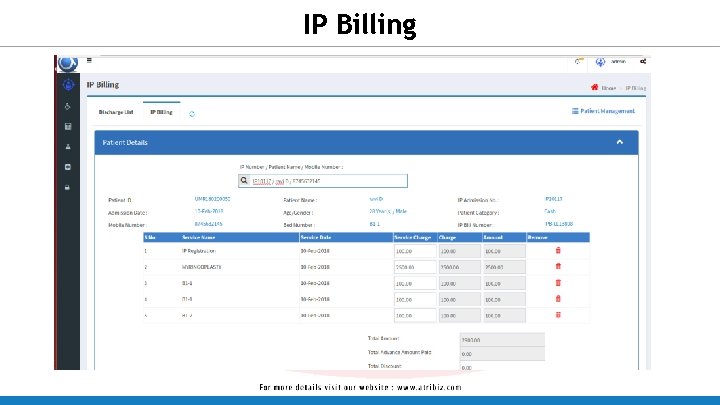Click the Charge cell in row 2
The width and height of the screenshot is (720, 405).
(x=460, y=267)
